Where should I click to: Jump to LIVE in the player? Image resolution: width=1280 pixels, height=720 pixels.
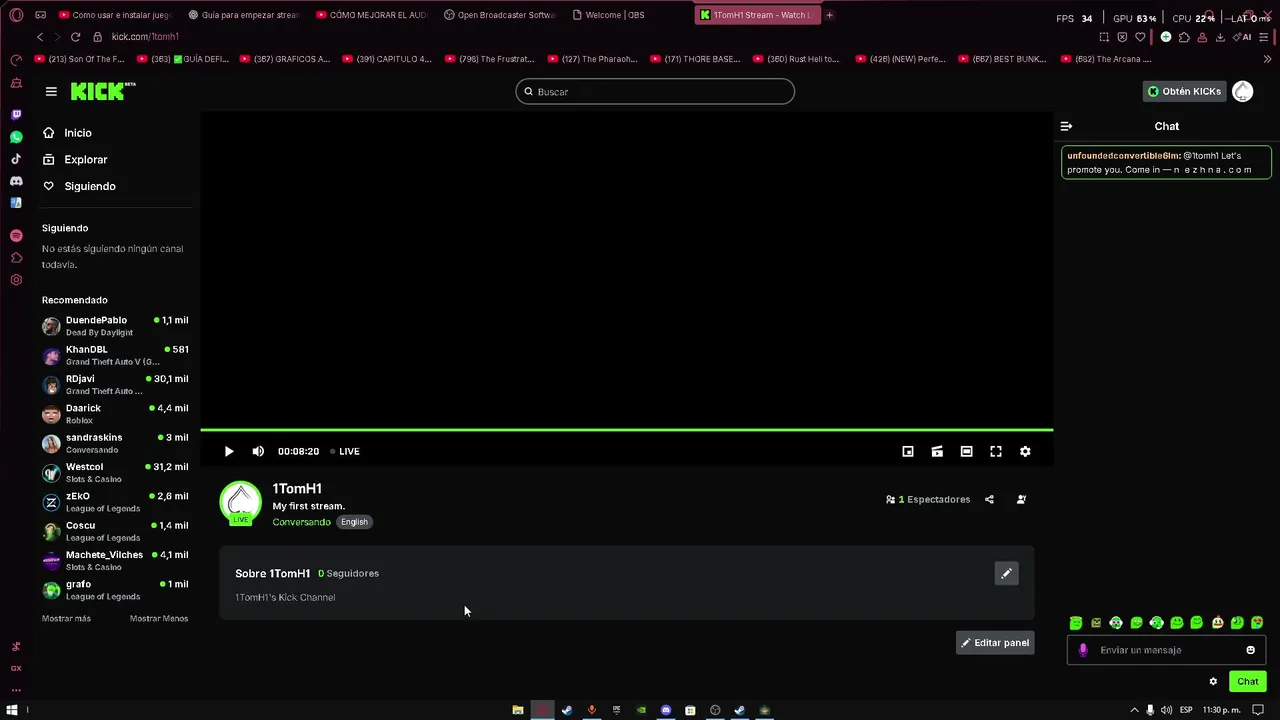click(345, 451)
